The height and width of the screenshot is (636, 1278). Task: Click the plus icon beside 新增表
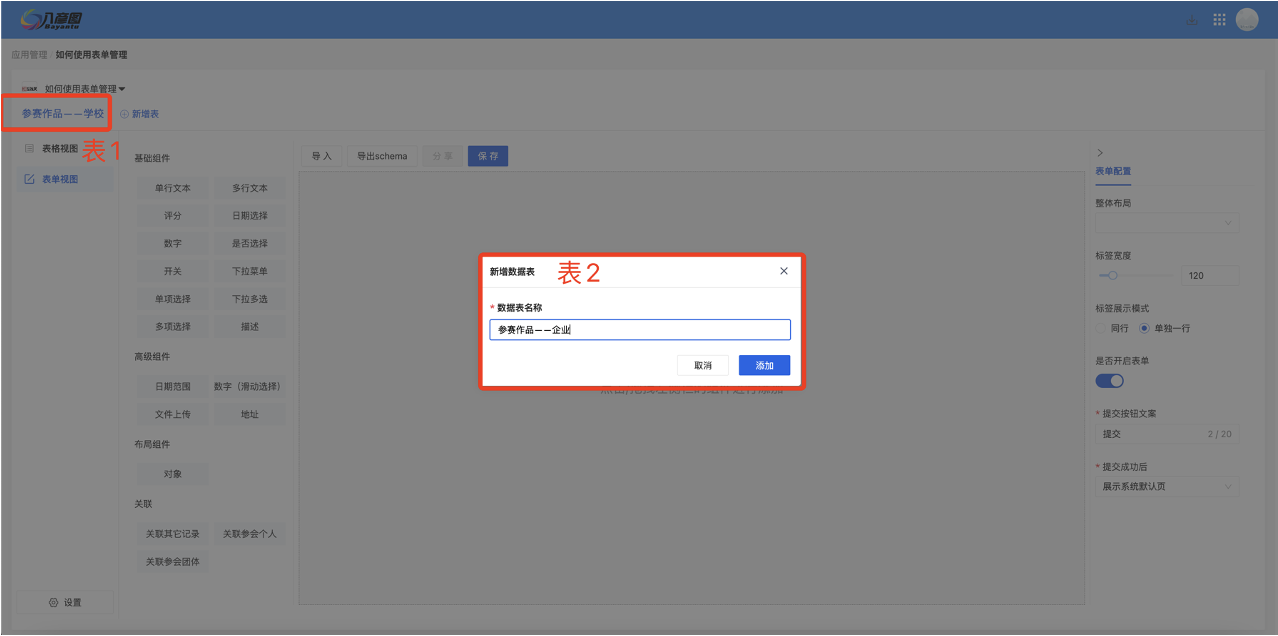tap(124, 114)
